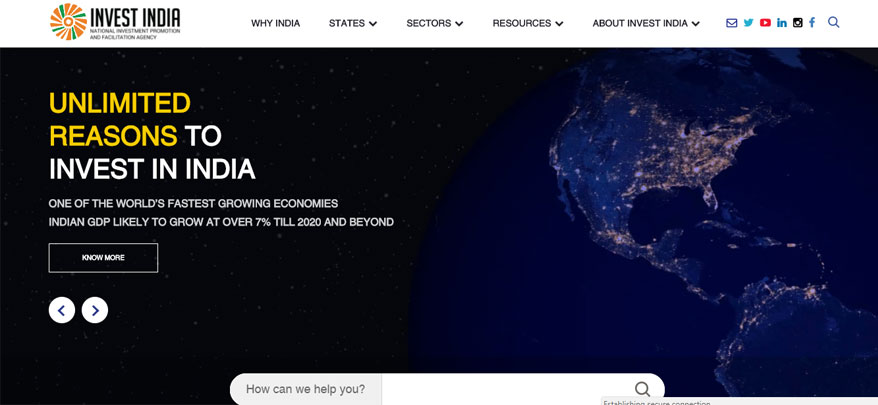
Task: Open the YouTube channel icon
Action: [765, 23]
